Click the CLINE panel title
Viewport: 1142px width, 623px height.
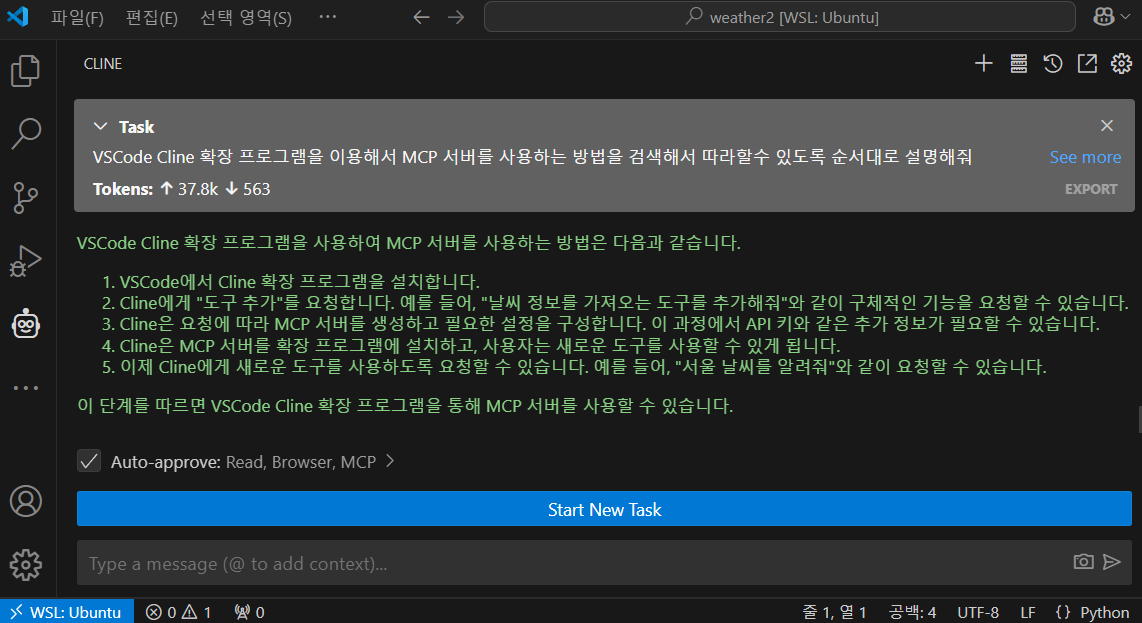103,63
